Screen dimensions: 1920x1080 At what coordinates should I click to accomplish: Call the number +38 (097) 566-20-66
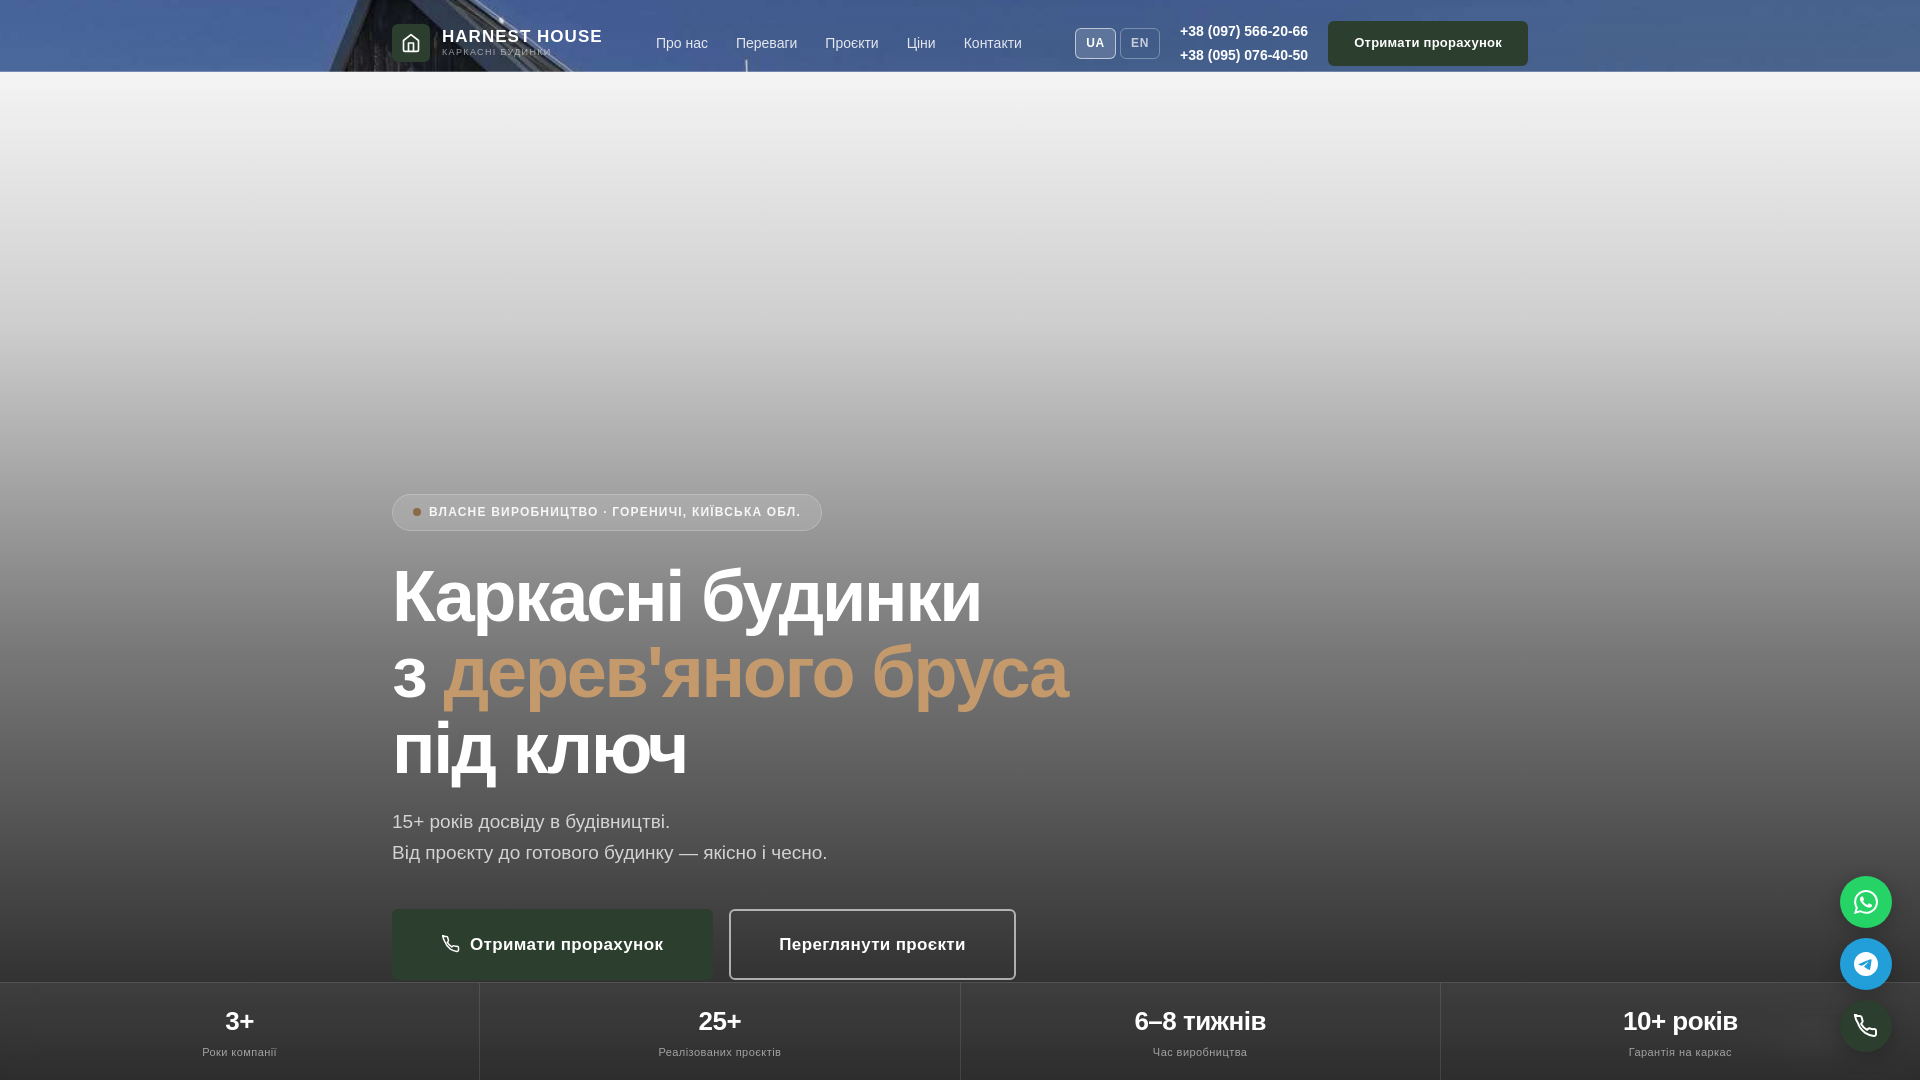[x=1244, y=31]
